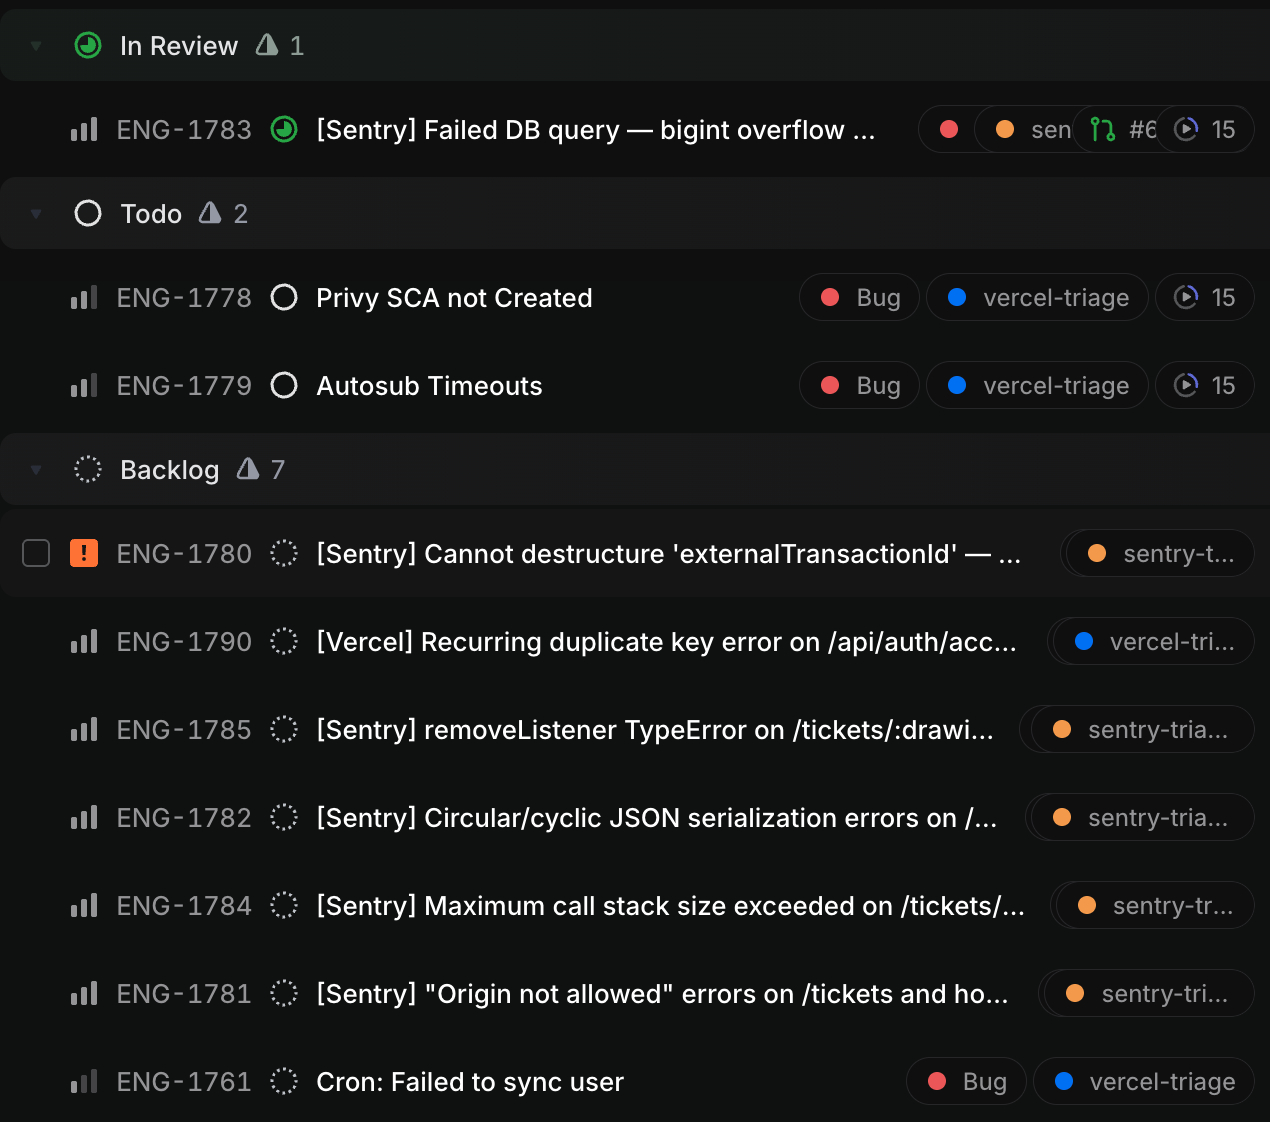This screenshot has width=1270, height=1122.
Task: Collapse the Todo group
Action: coord(37,214)
